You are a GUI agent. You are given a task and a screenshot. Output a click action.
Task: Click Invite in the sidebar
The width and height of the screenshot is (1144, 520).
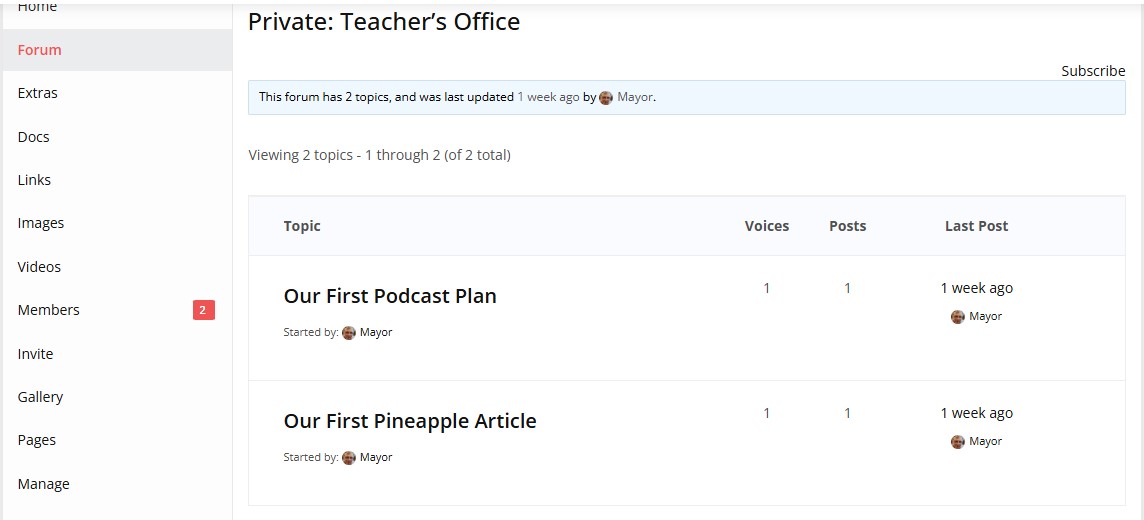pyautogui.click(x=36, y=354)
